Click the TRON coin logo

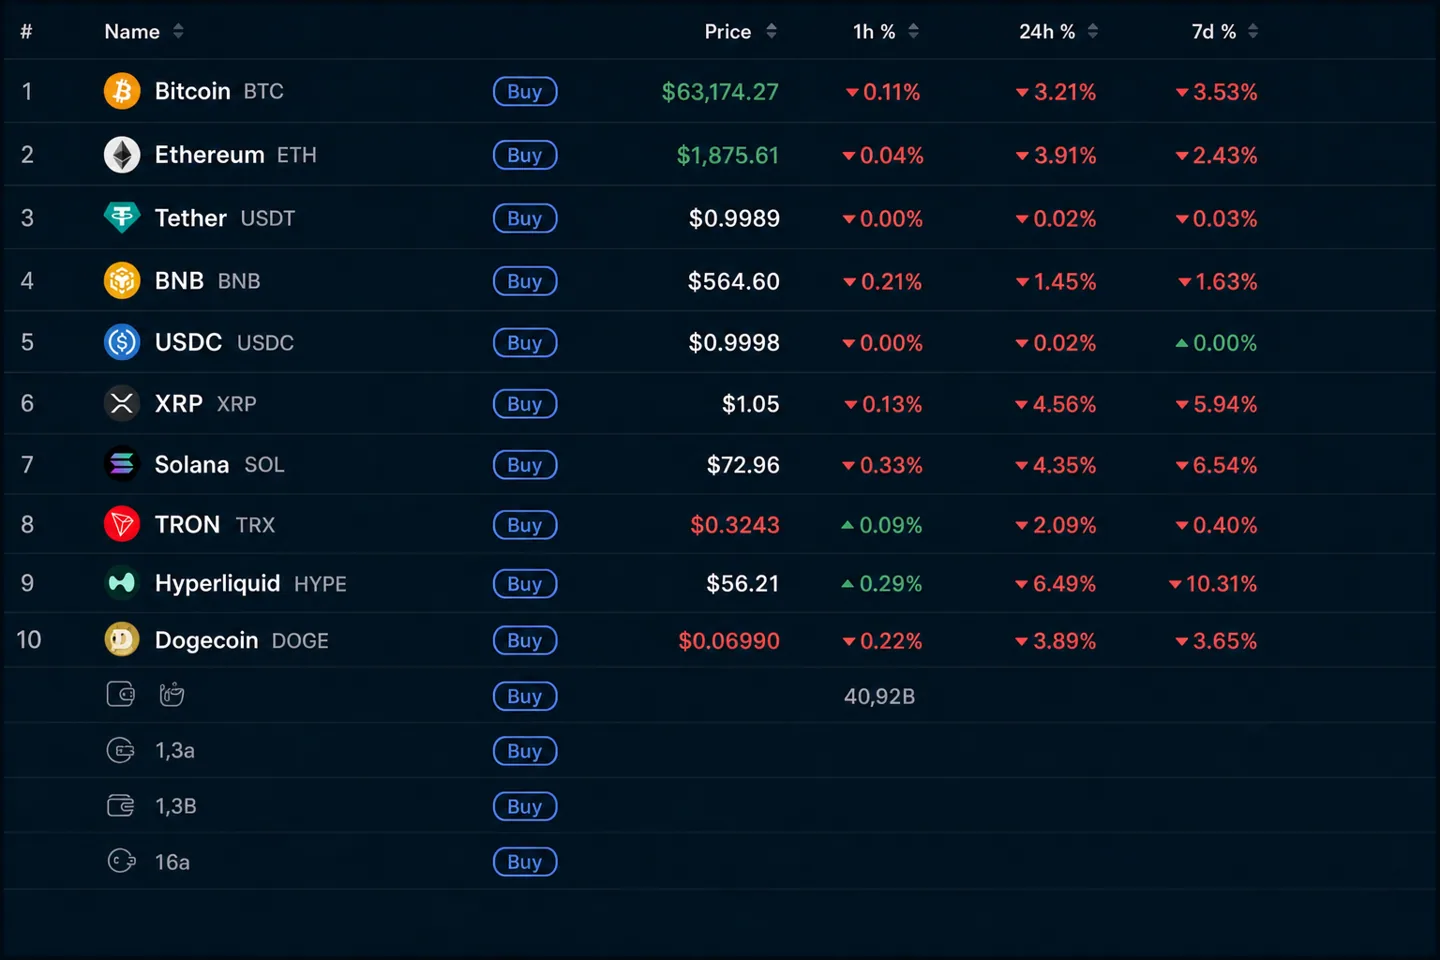122,524
